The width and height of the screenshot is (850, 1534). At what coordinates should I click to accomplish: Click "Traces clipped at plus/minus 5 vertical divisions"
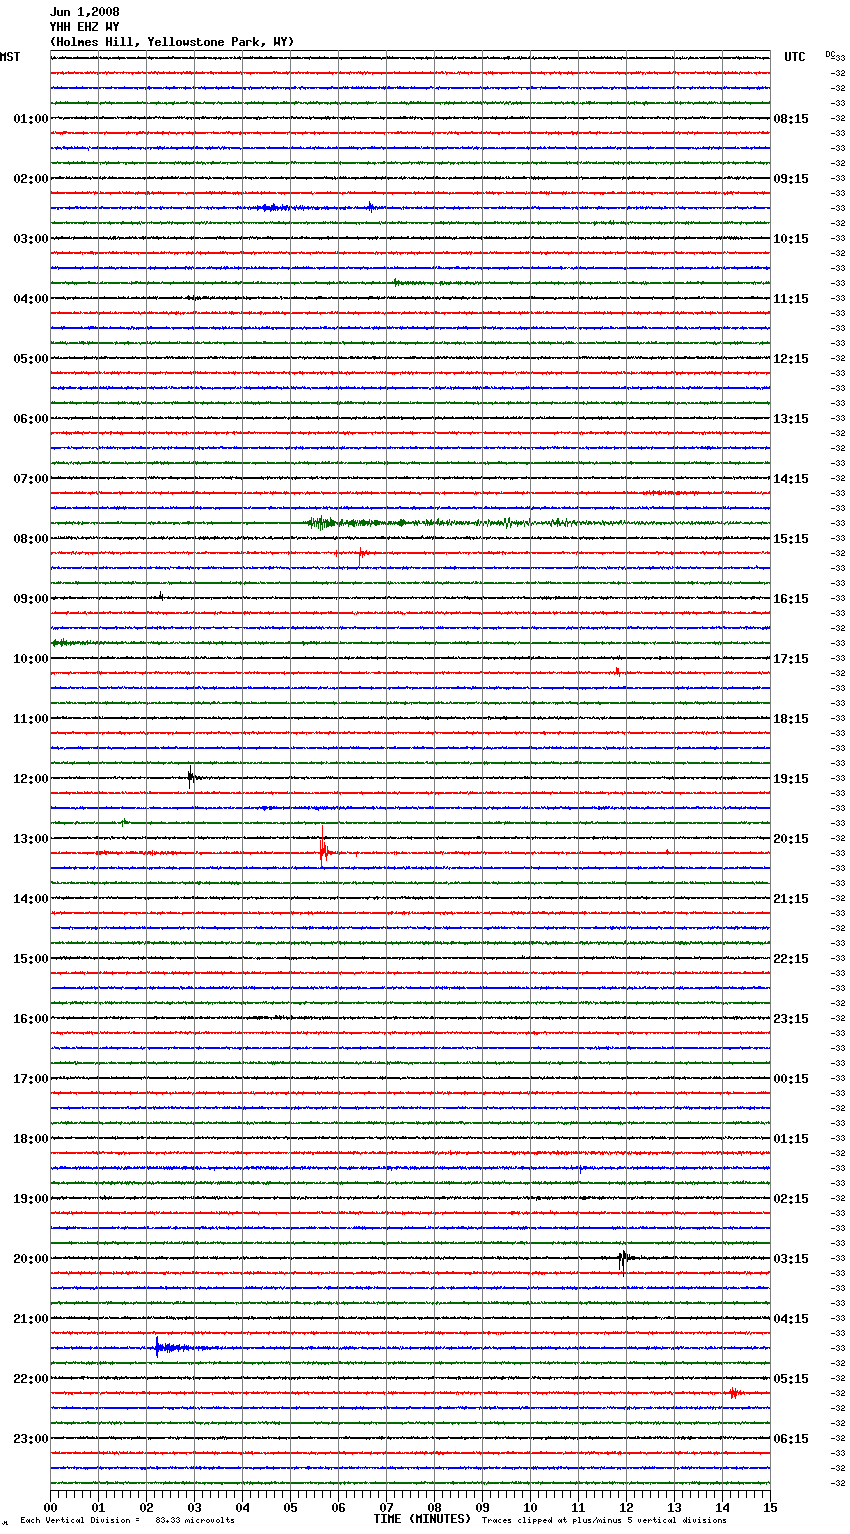click(604, 1521)
